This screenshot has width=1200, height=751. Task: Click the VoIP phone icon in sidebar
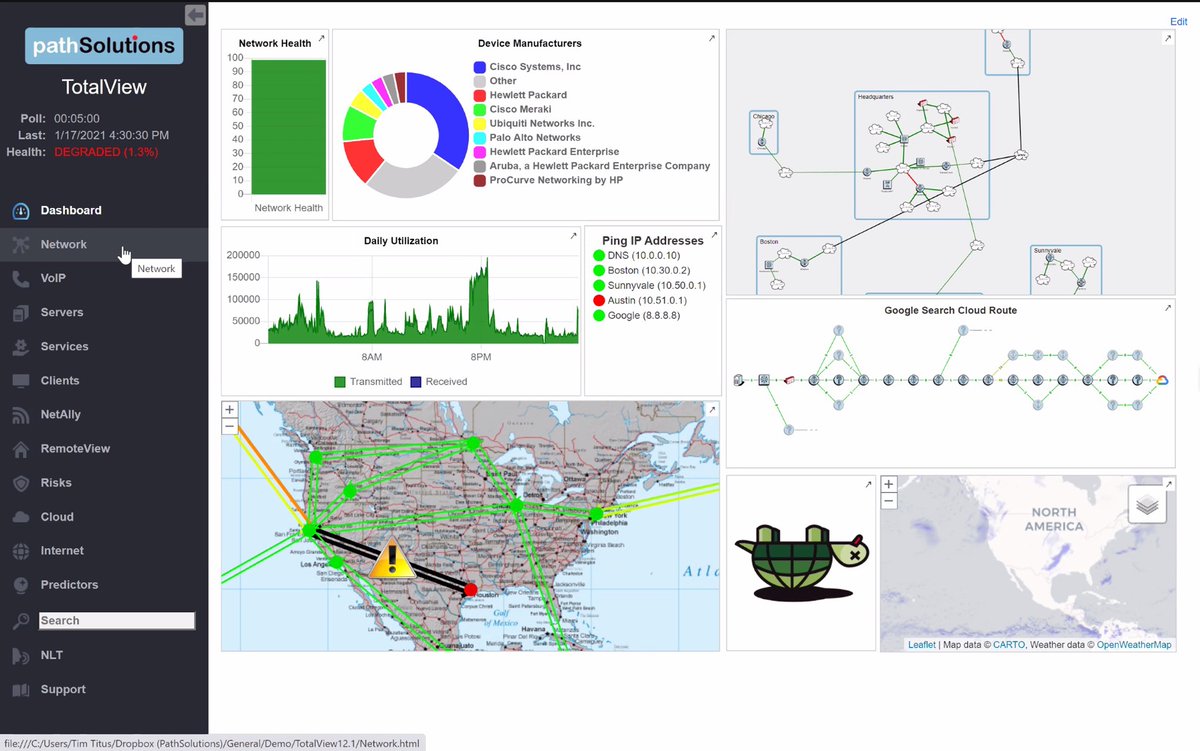[21, 279]
